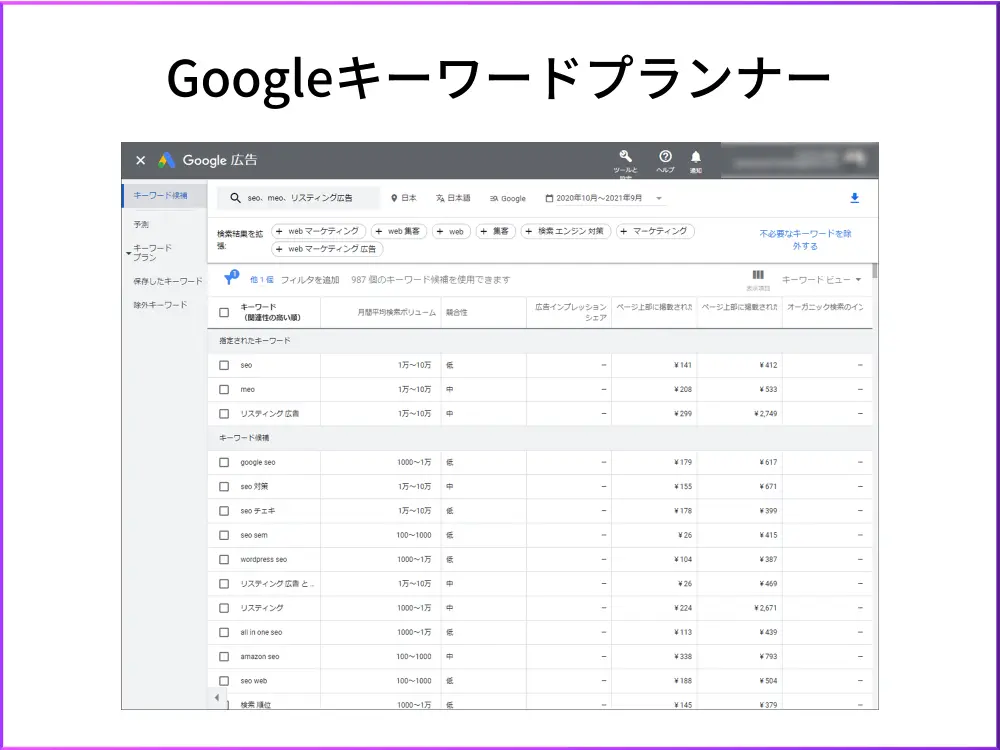
Task: Click the Google 広告 logo
Action: 185,160
